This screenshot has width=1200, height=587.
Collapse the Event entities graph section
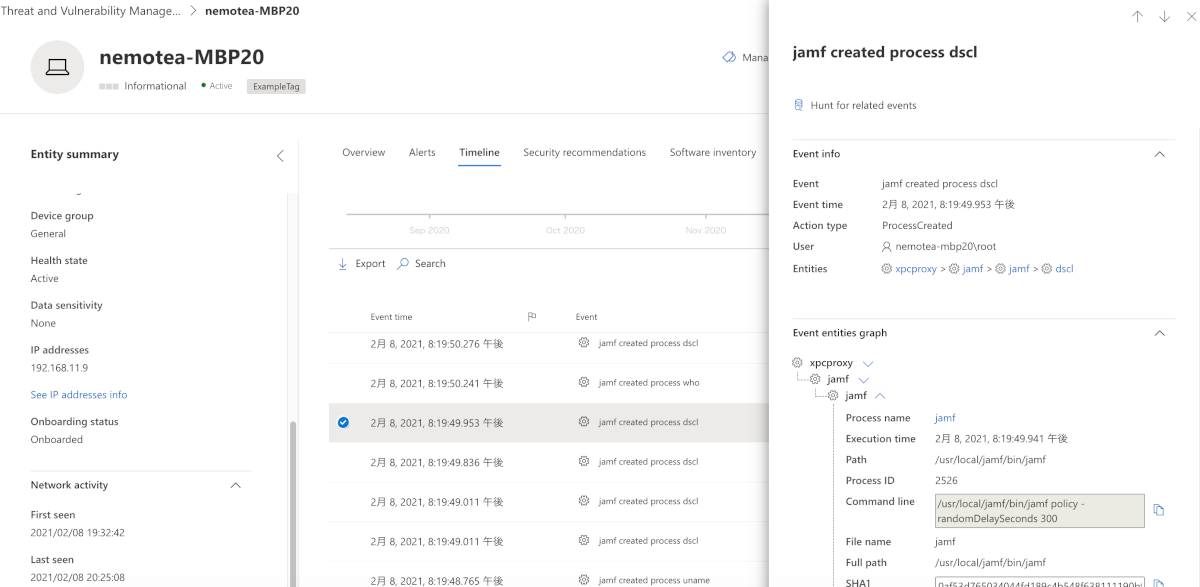(x=1159, y=332)
